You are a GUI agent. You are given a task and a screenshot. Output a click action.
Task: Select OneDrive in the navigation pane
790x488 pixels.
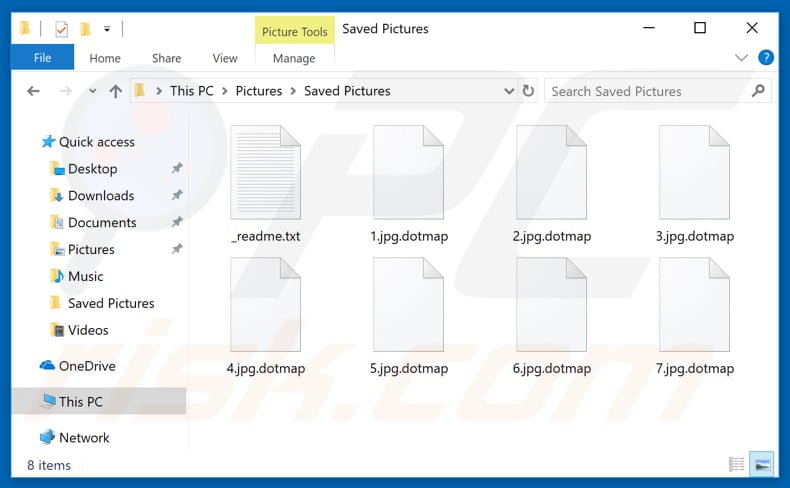point(87,366)
